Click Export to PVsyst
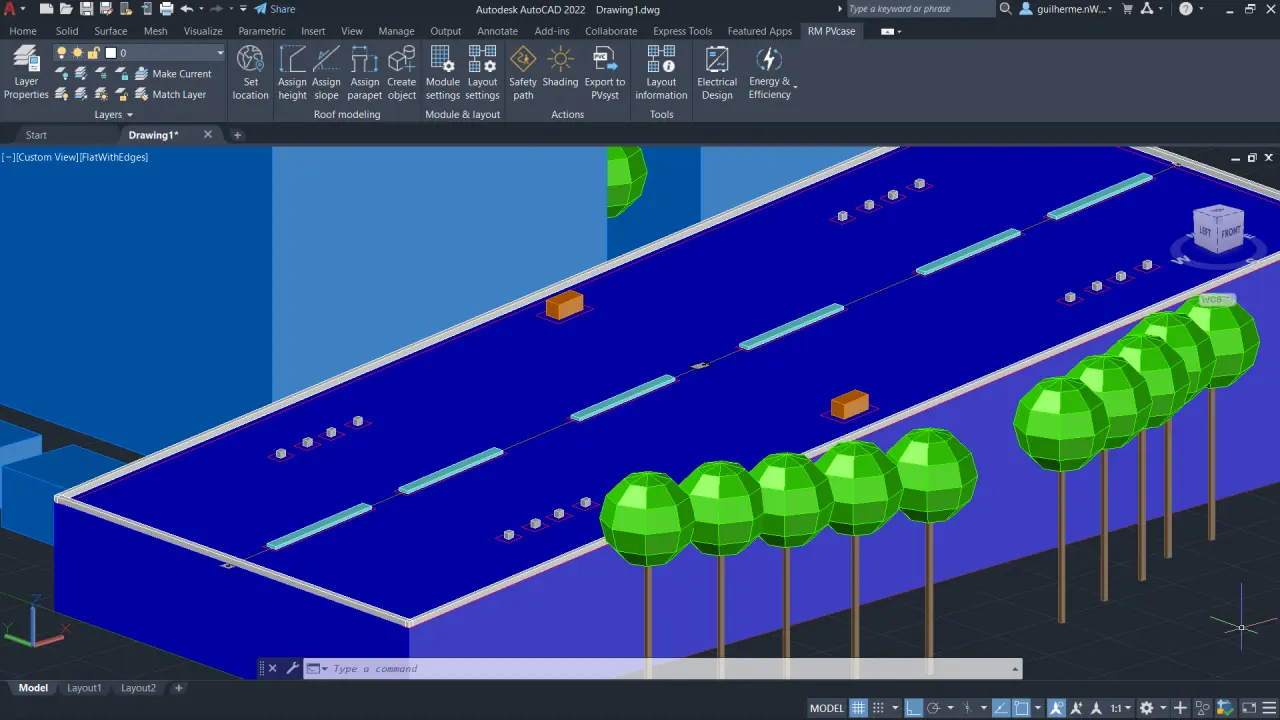The width and height of the screenshot is (1280, 720). (605, 73)
